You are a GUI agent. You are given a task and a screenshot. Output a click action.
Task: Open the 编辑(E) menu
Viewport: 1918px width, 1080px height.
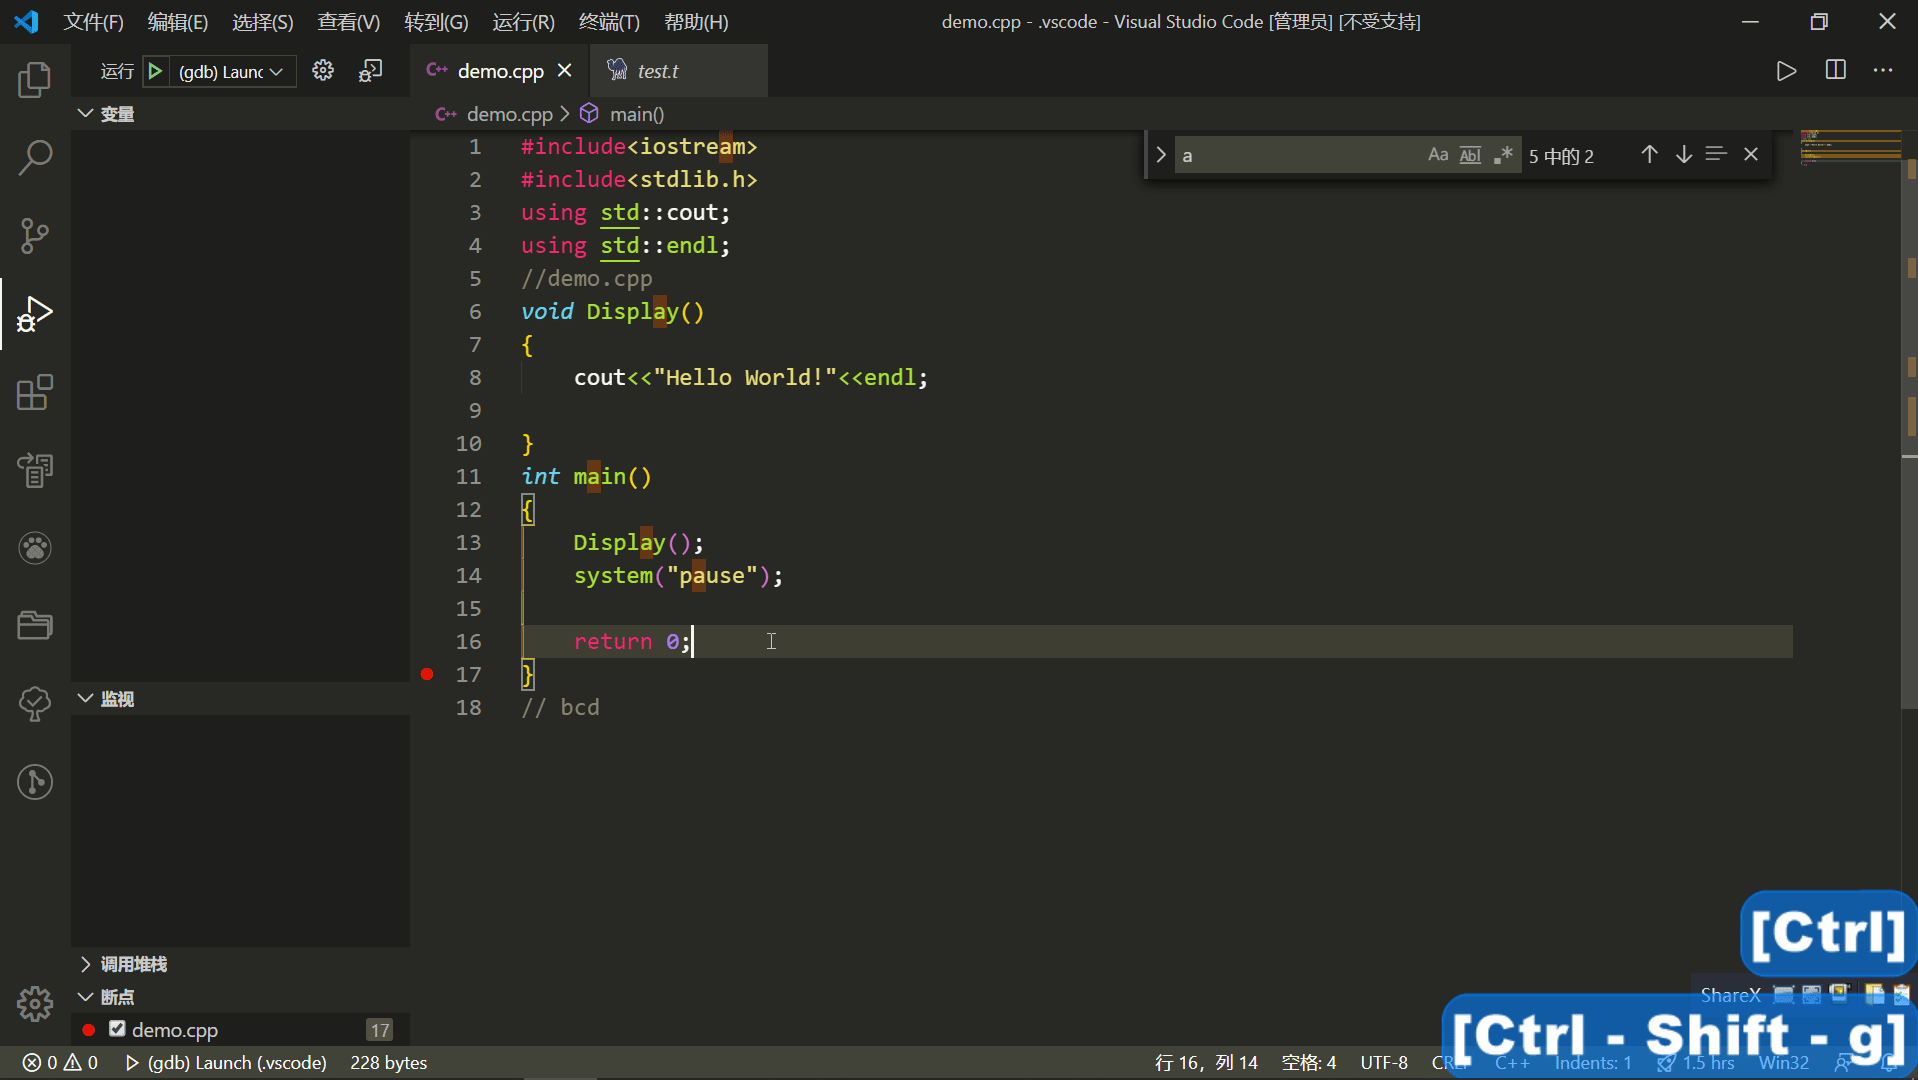178,22
